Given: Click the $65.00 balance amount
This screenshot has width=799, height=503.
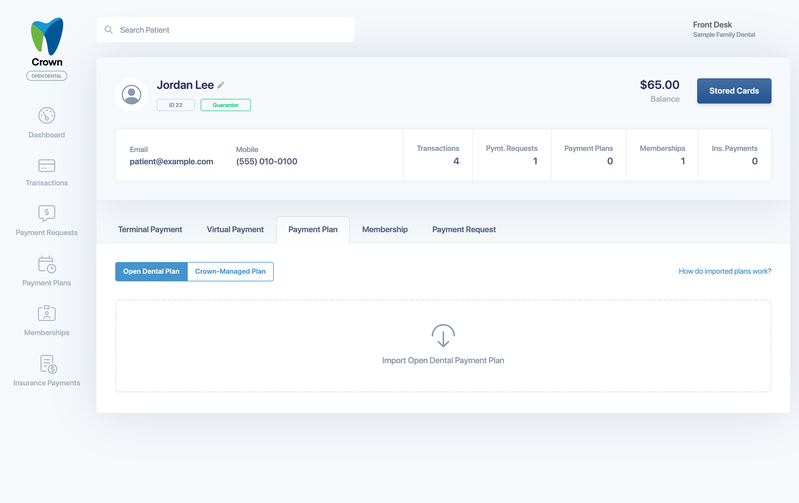Looking at the screenshot, I should pyautogui.click(x=659, y=85).
